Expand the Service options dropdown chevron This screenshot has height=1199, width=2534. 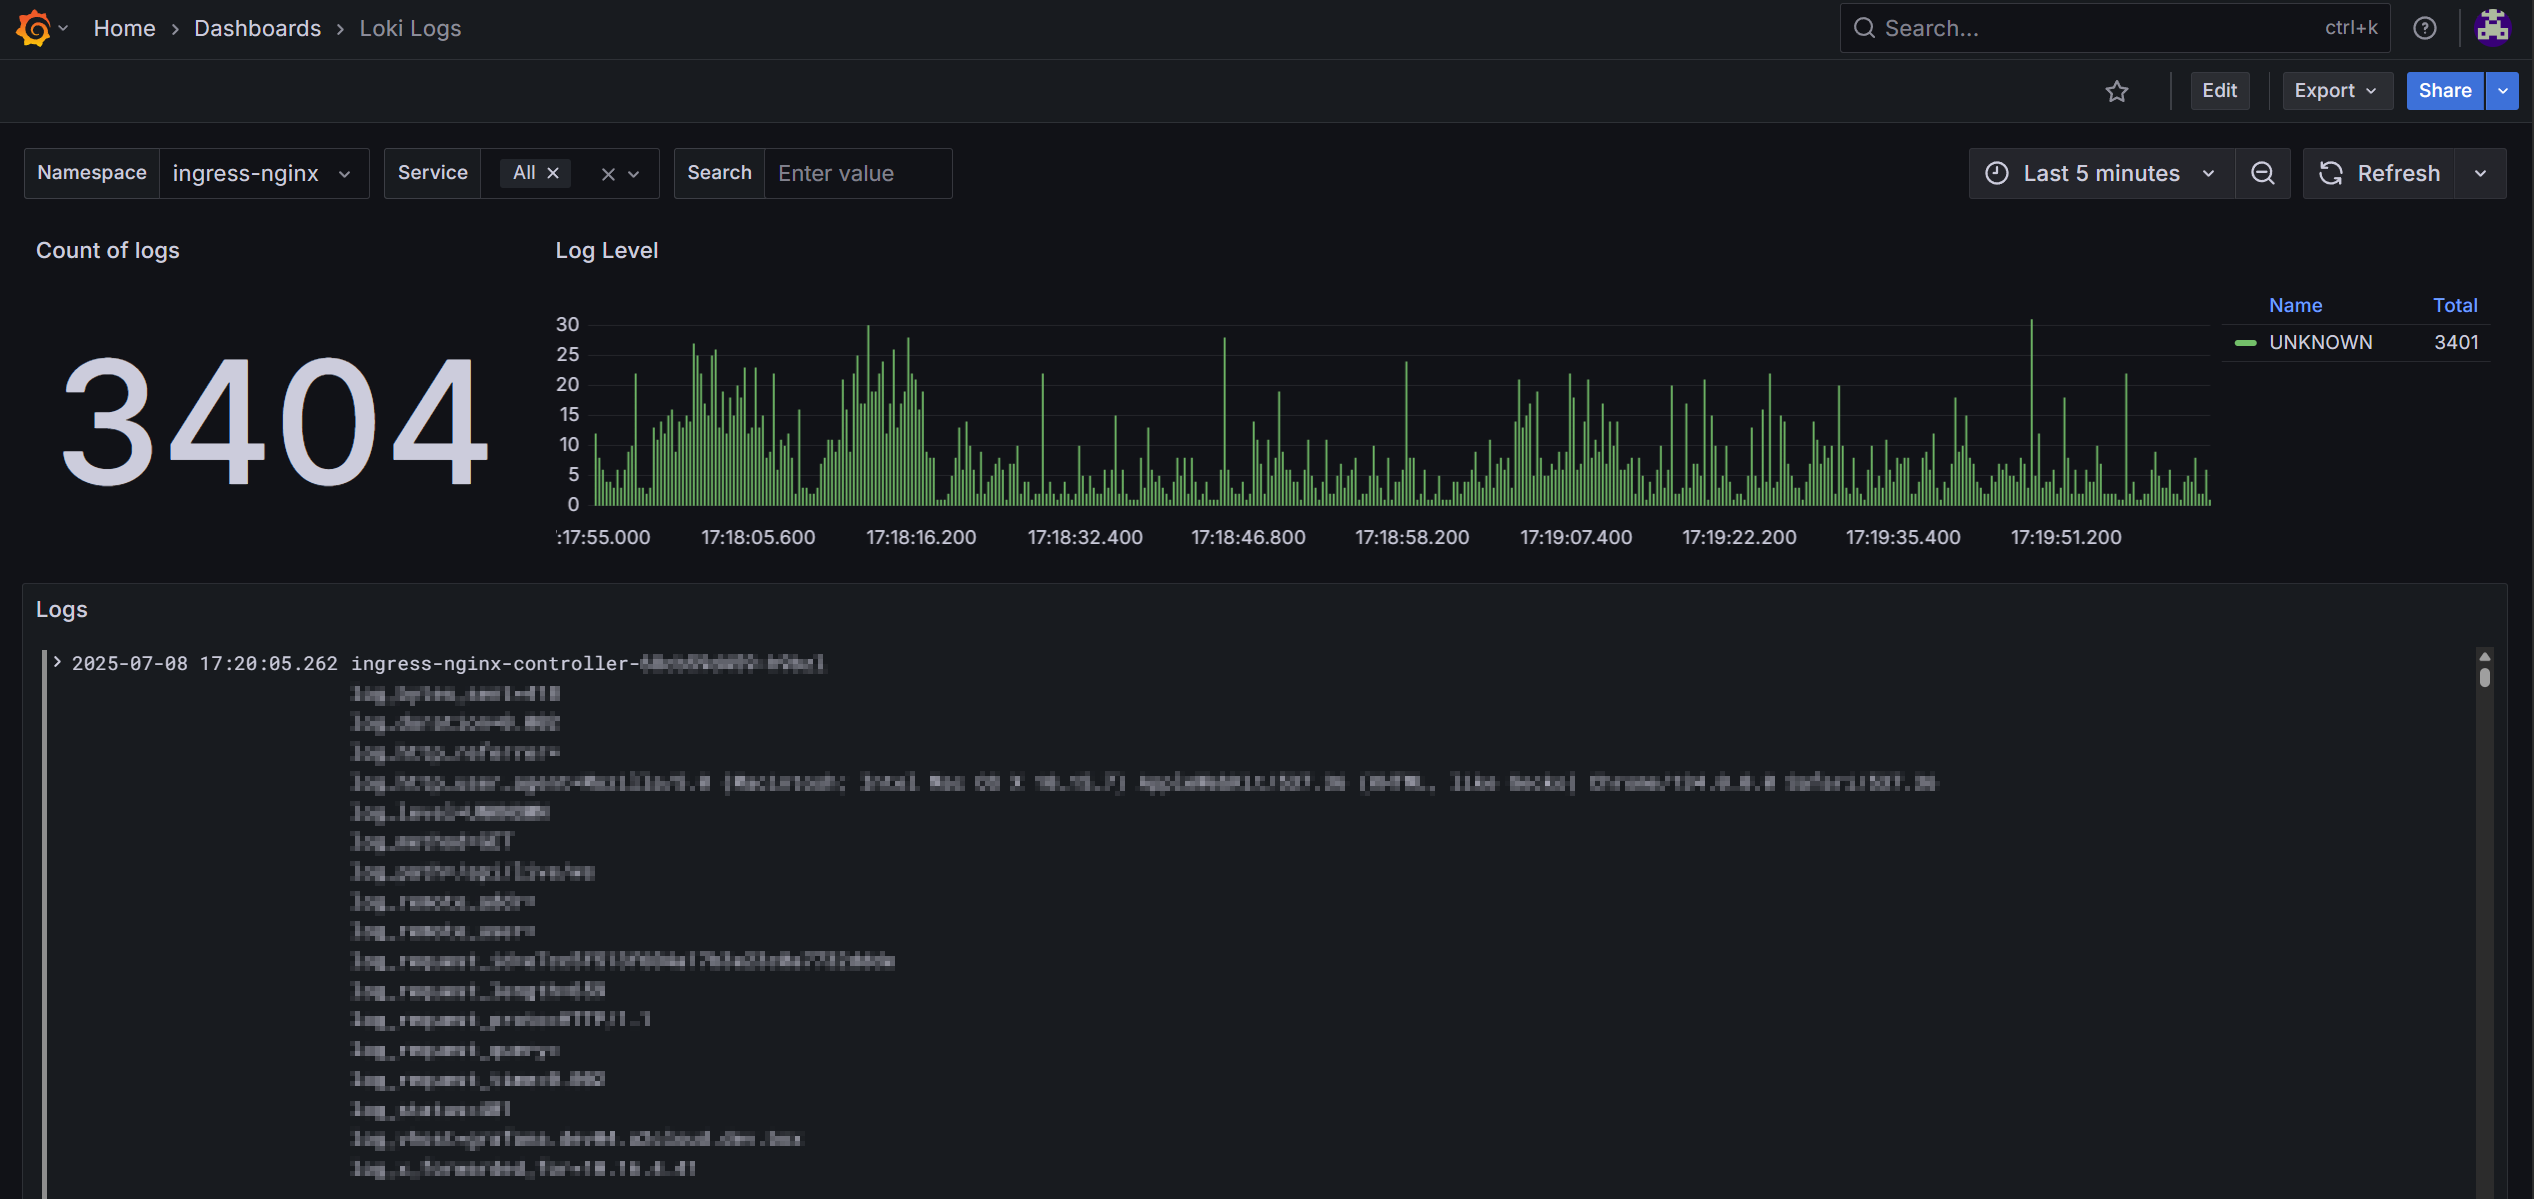(x=634, y=174)
